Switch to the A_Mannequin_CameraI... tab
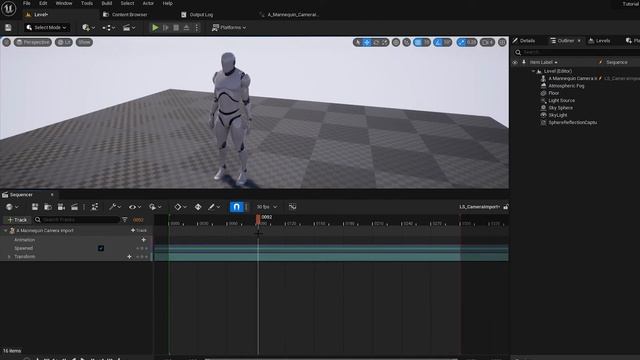Viewport: 640px width, 360px height. (289, 15)
